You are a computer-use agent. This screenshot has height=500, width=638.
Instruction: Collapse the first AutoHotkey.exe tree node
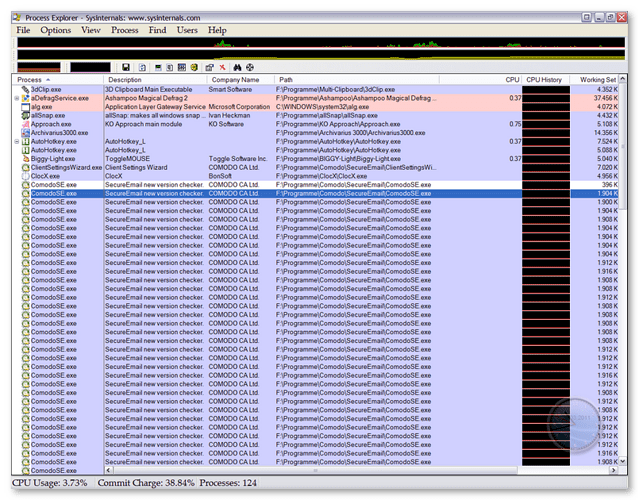pos(17,142)
